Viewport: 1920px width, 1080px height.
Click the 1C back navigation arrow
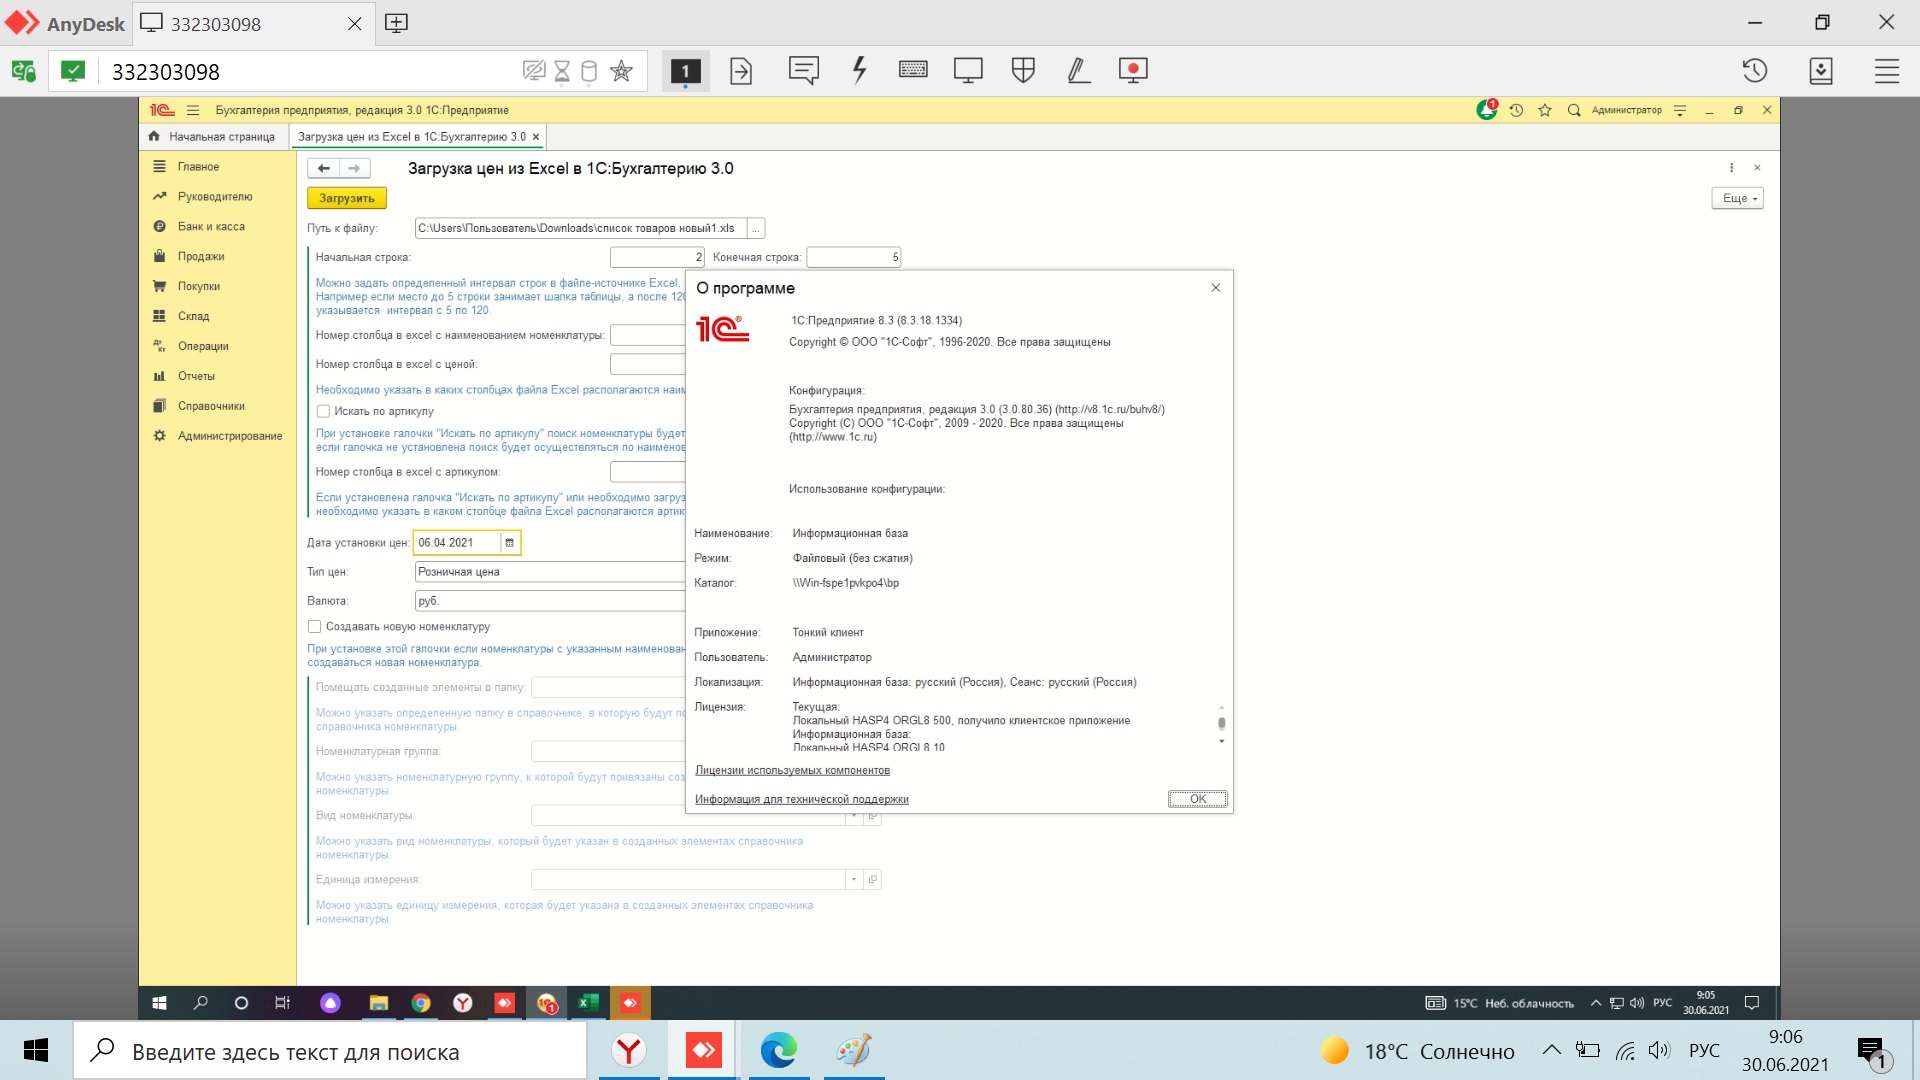click(x=323, y=168)
